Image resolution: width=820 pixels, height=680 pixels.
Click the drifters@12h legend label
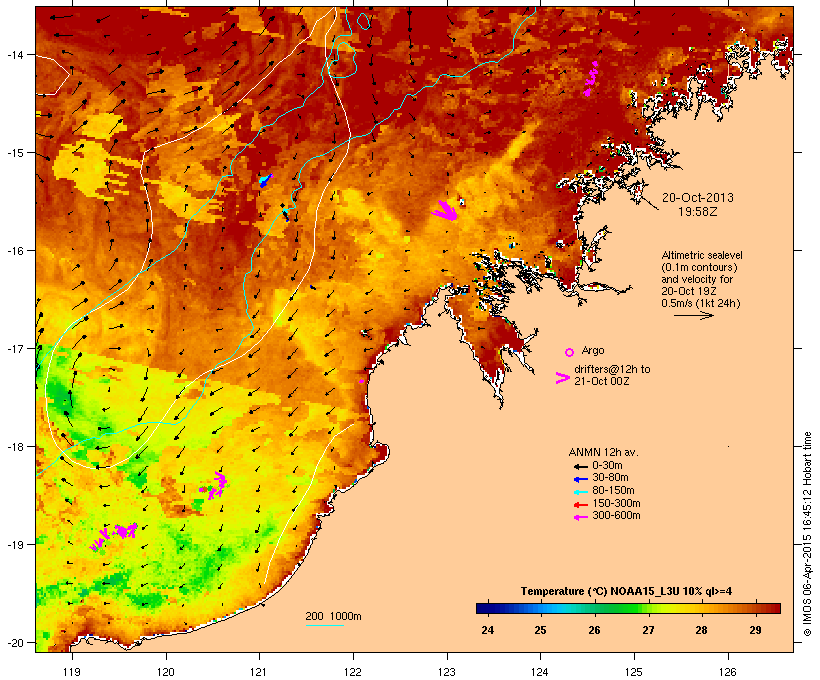[612, 369]
